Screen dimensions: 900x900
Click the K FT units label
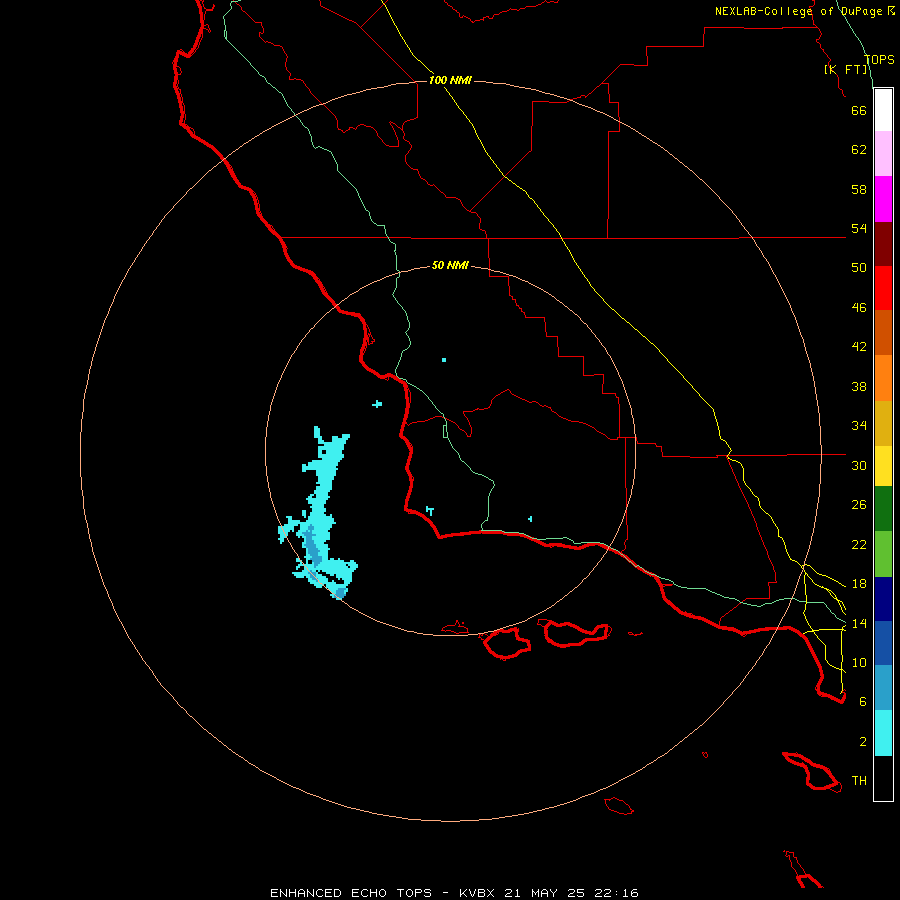[846, 69]
